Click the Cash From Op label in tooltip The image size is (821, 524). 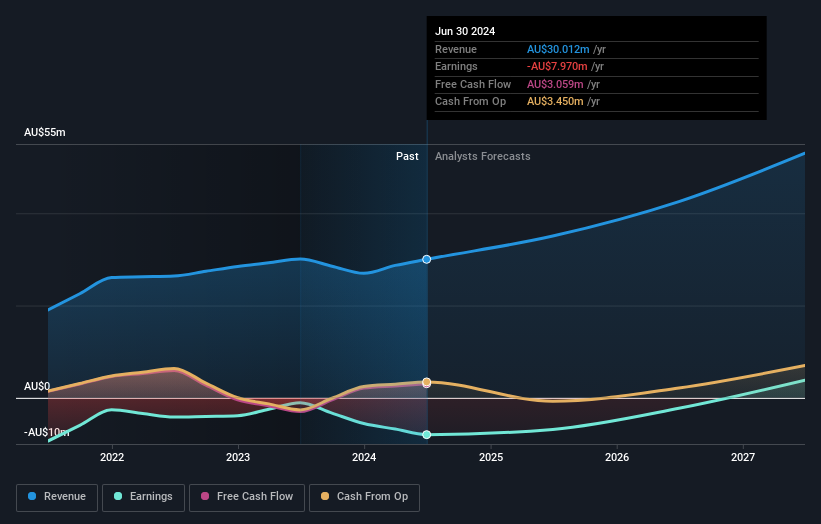coord(470,102)
